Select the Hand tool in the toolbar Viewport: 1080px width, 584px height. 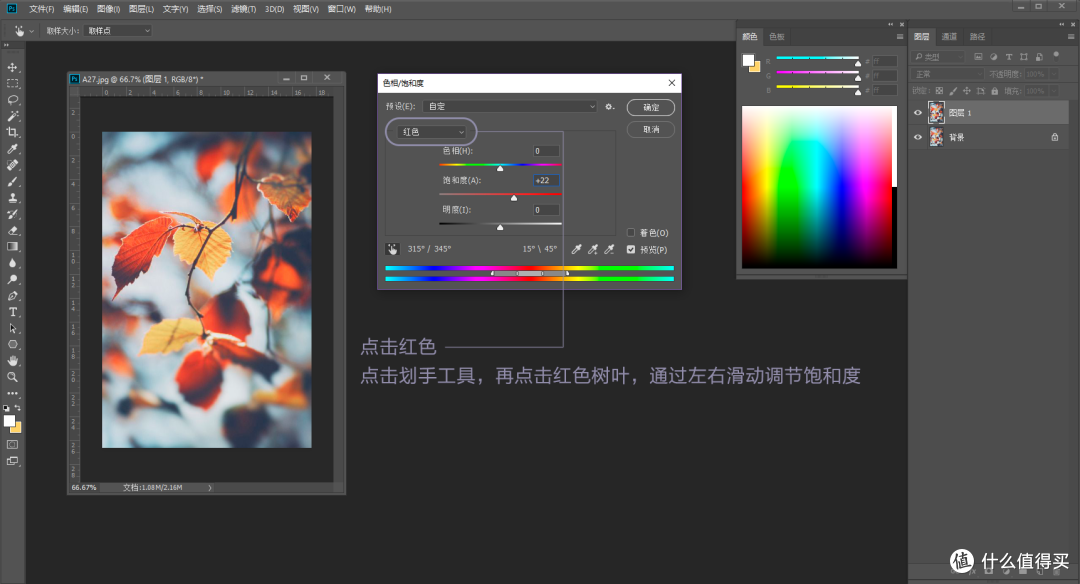(13, 361)
